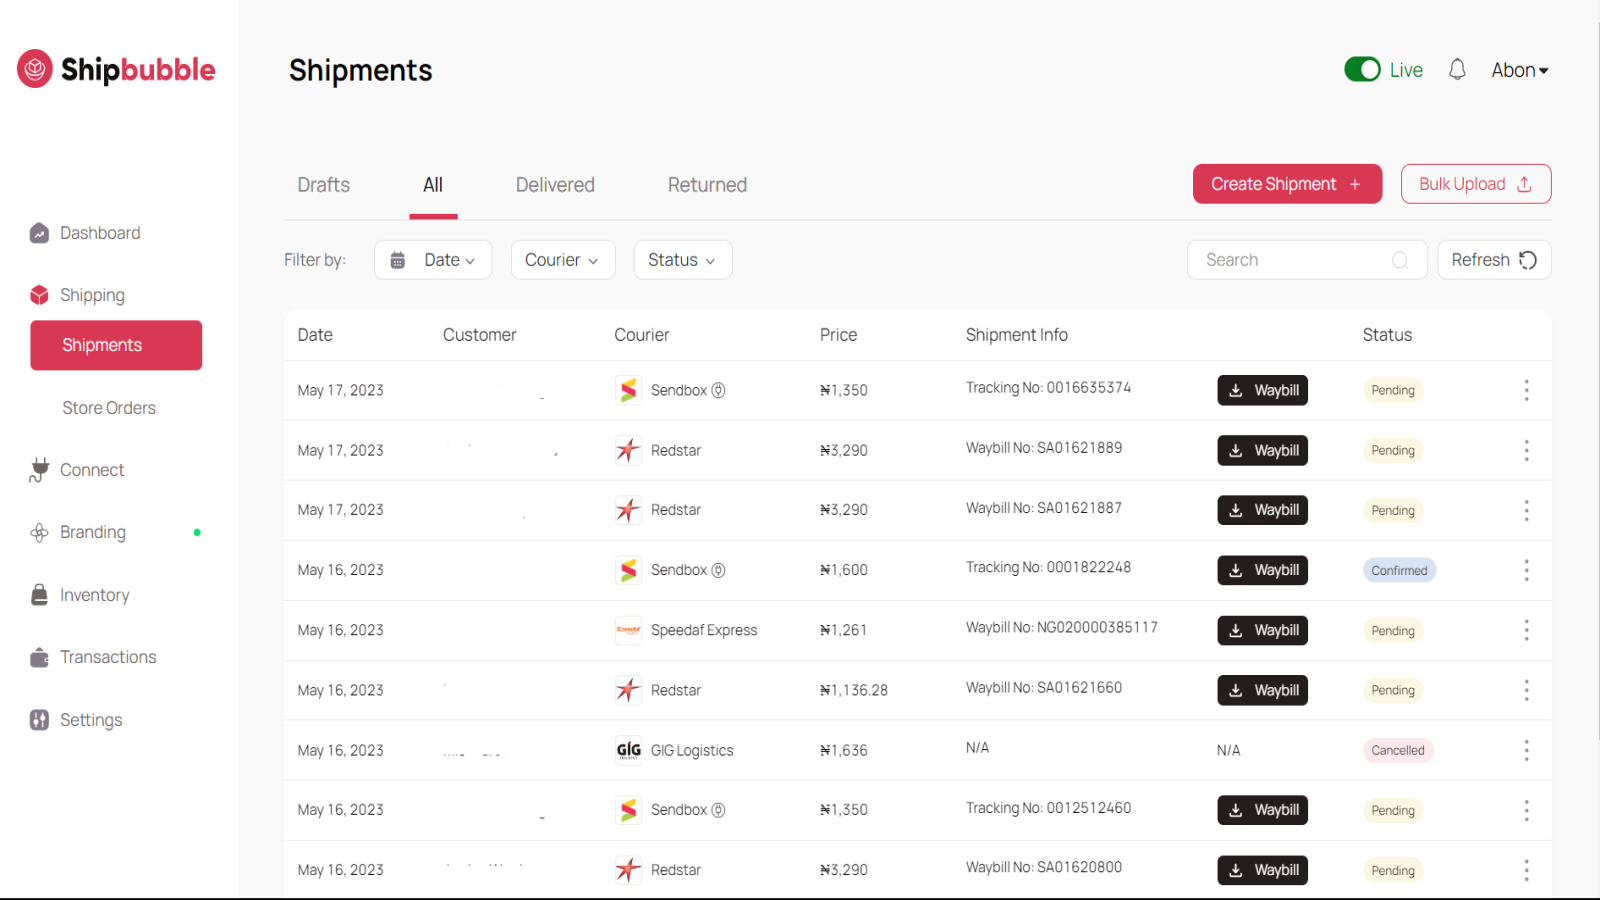
Task: Open the Abon account menu
Action: click(1519, 69)
